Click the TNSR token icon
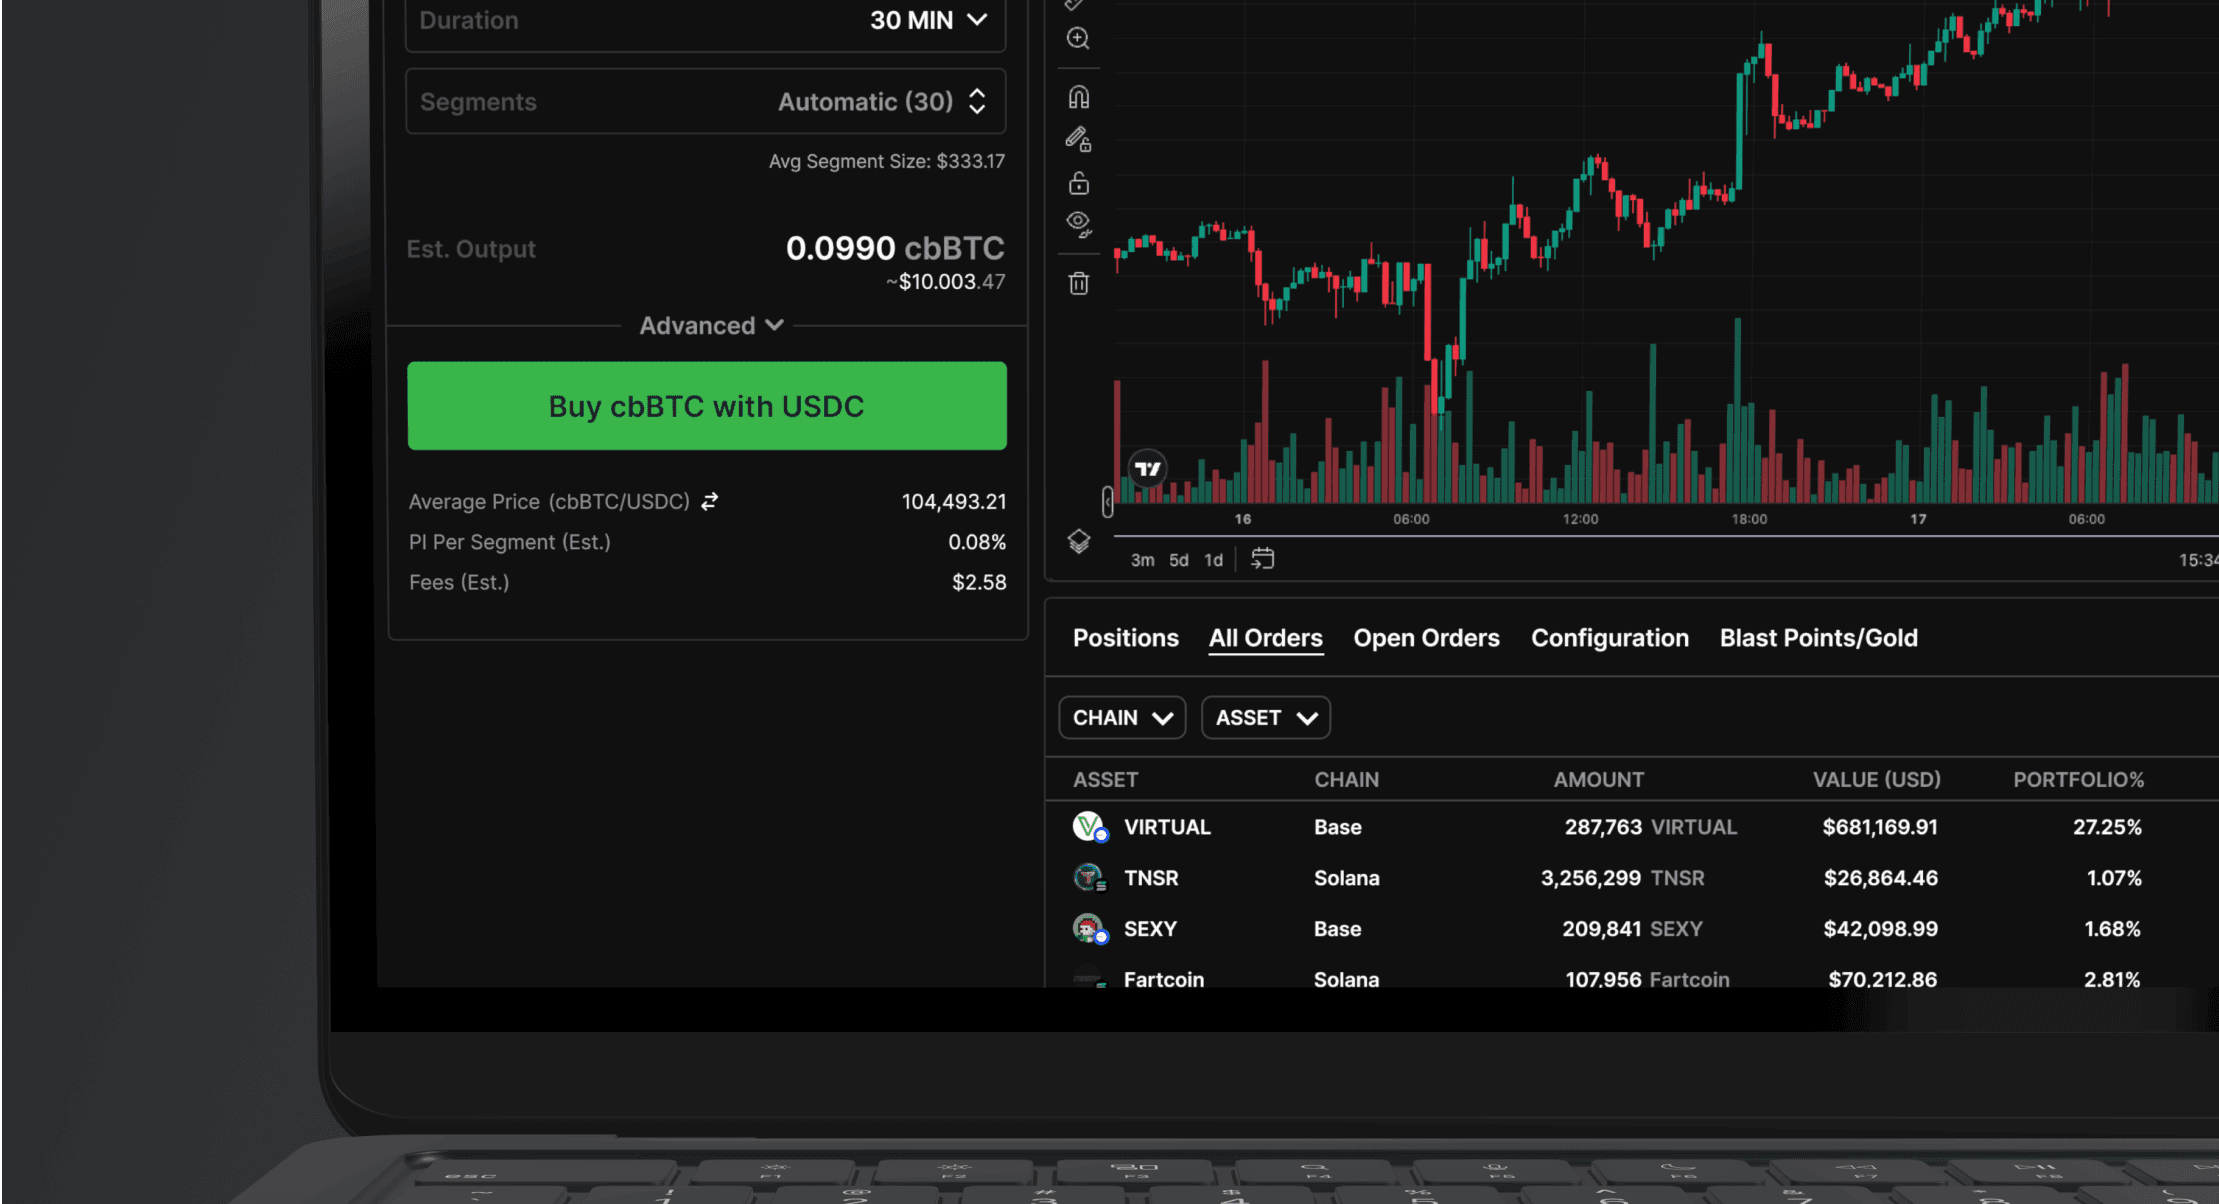This screenshot has height=1204, width=2219. [1089, 878]
